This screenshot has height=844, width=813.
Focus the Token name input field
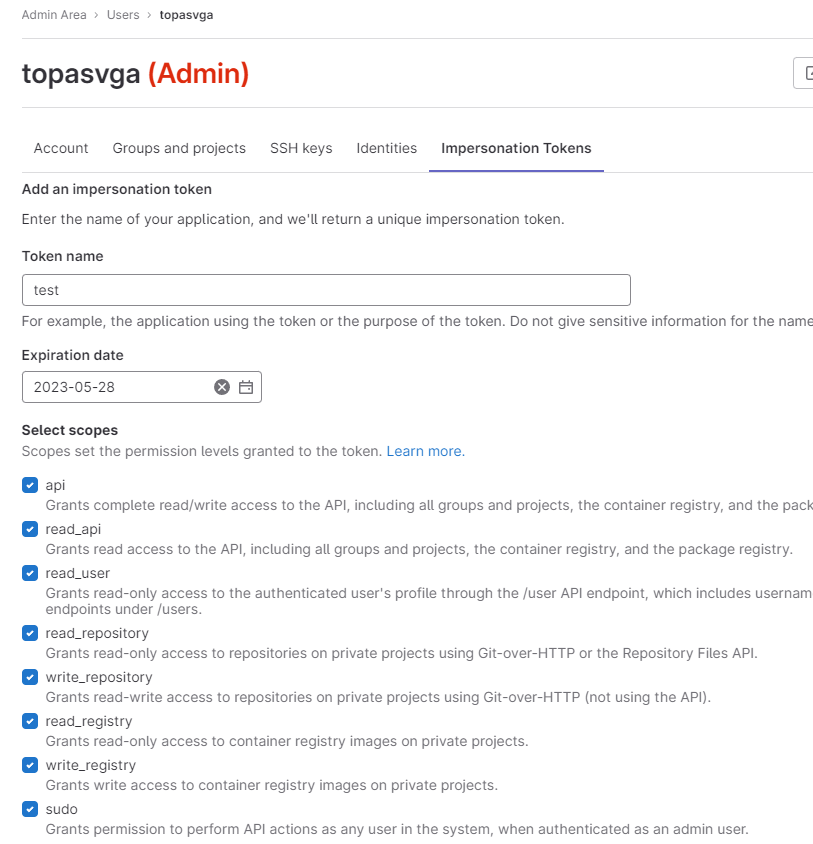[326, 290]
